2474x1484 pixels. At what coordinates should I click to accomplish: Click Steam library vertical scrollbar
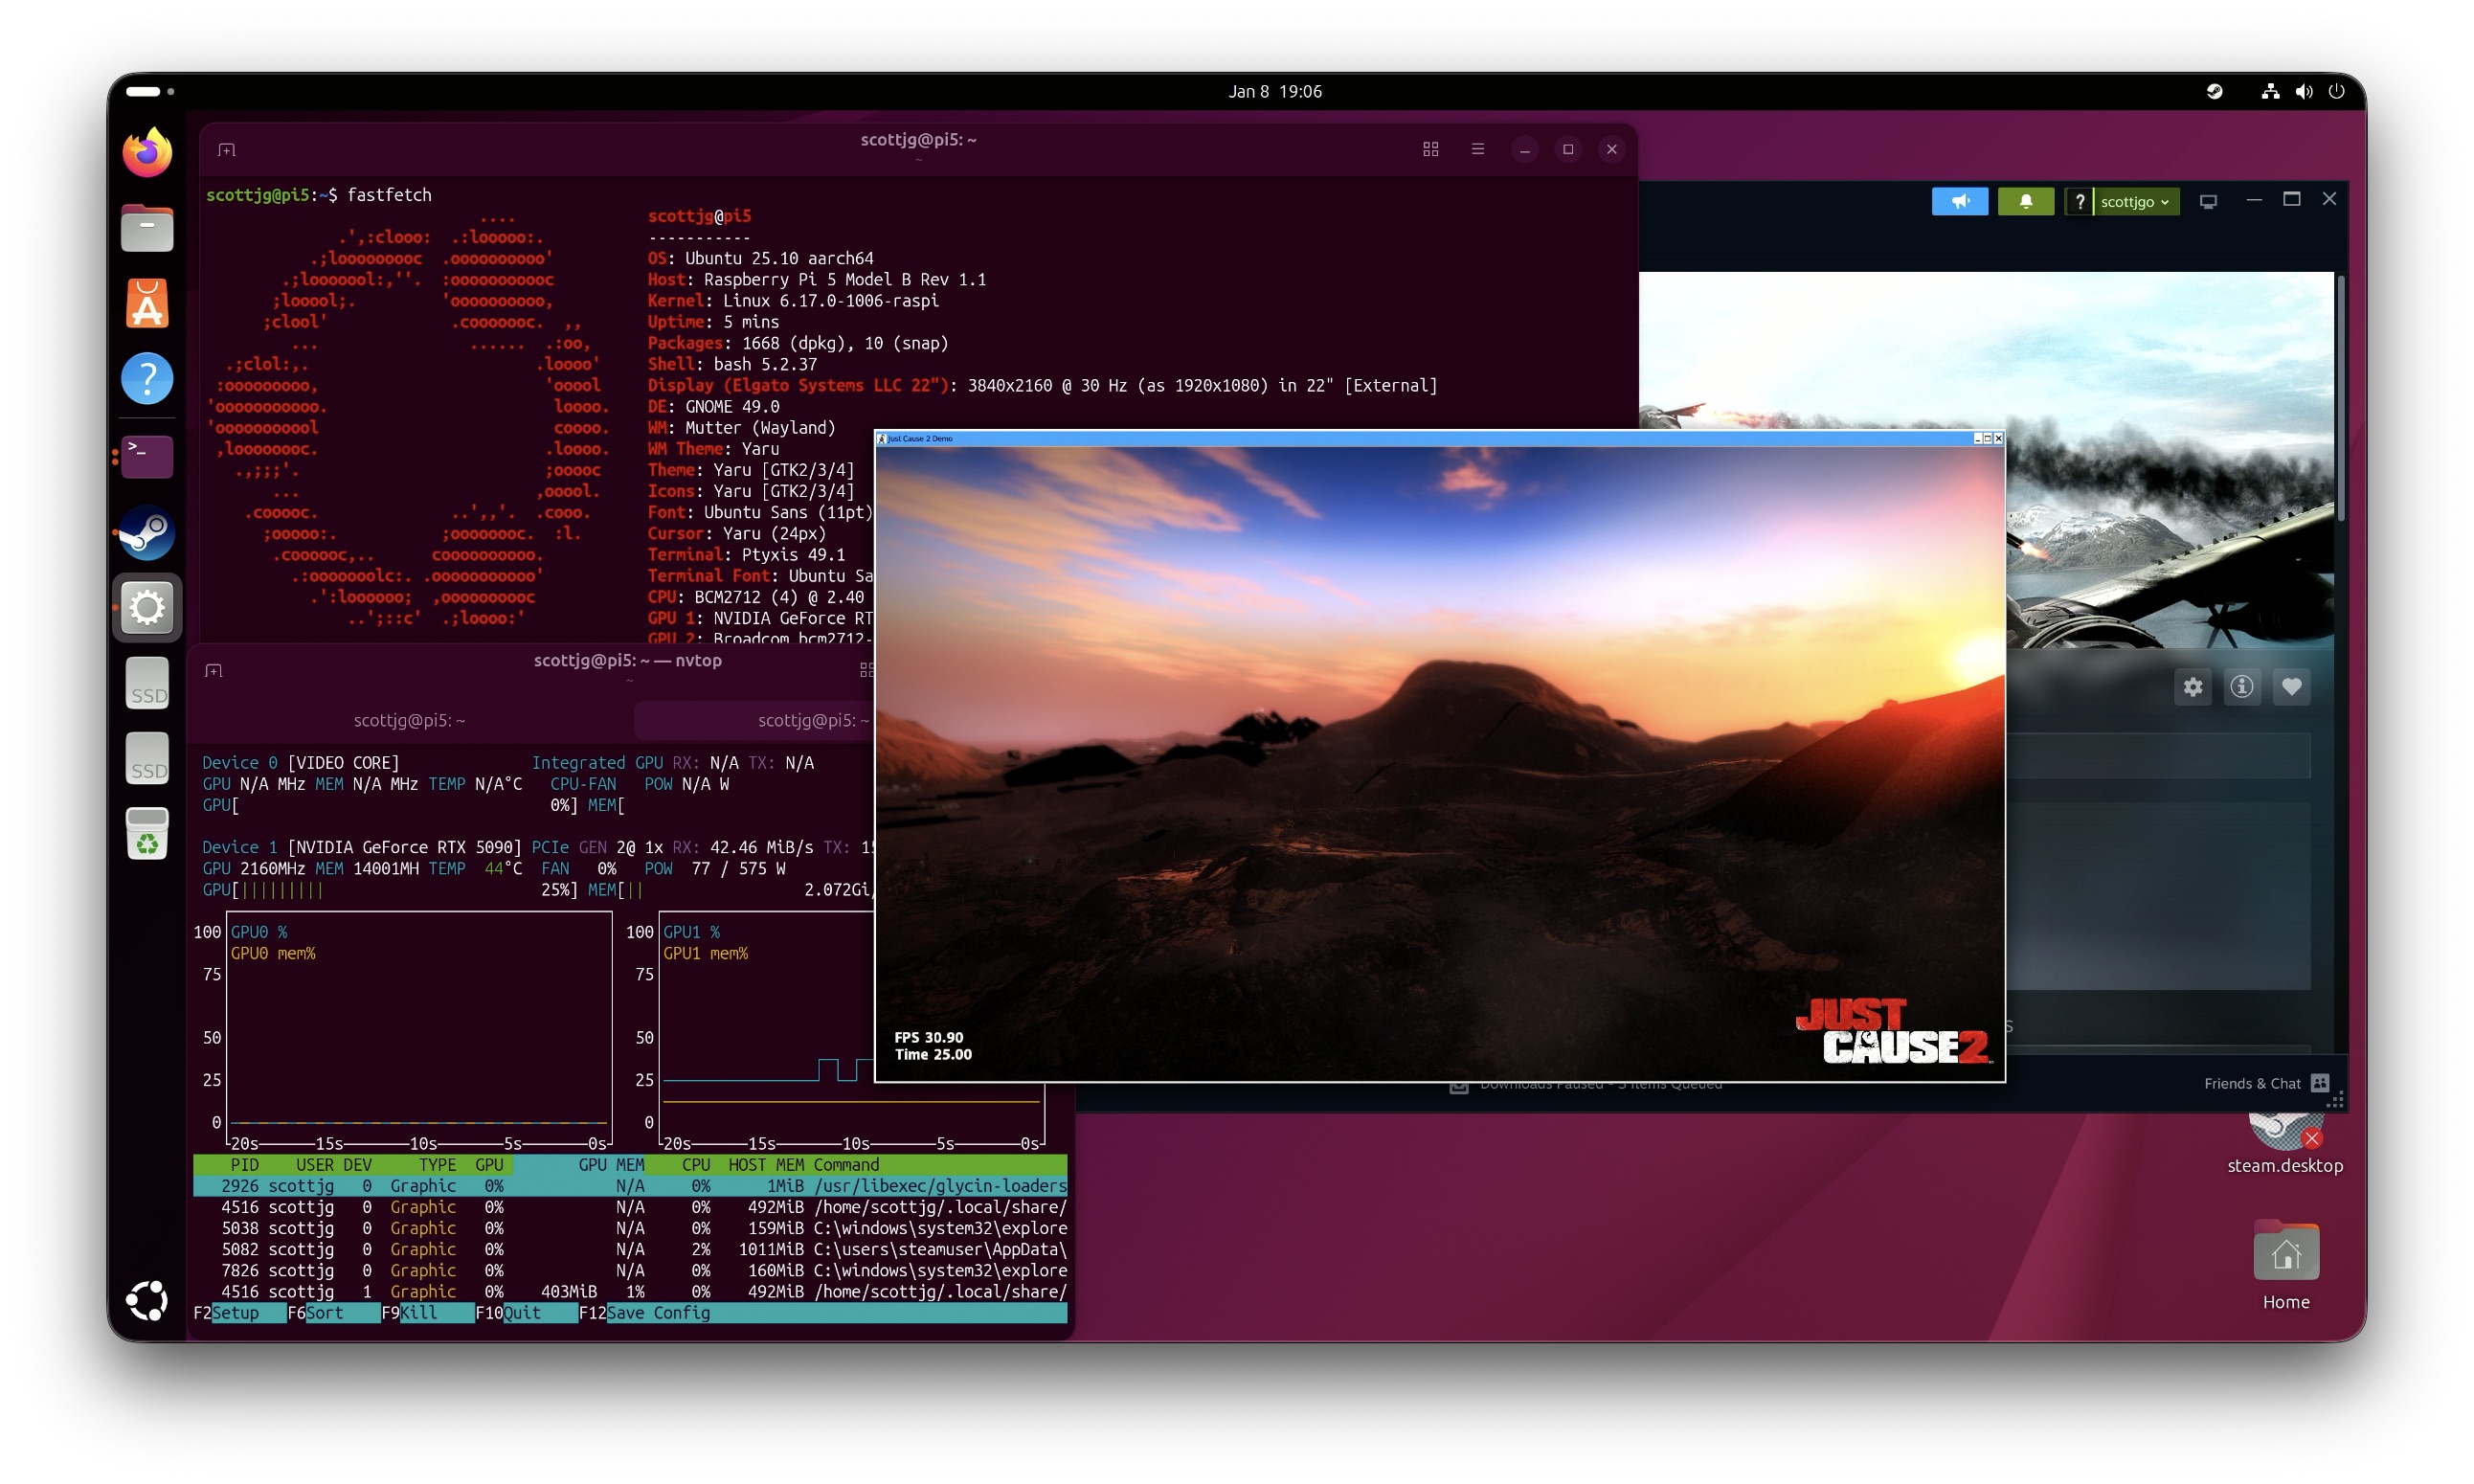(2340, 400)
